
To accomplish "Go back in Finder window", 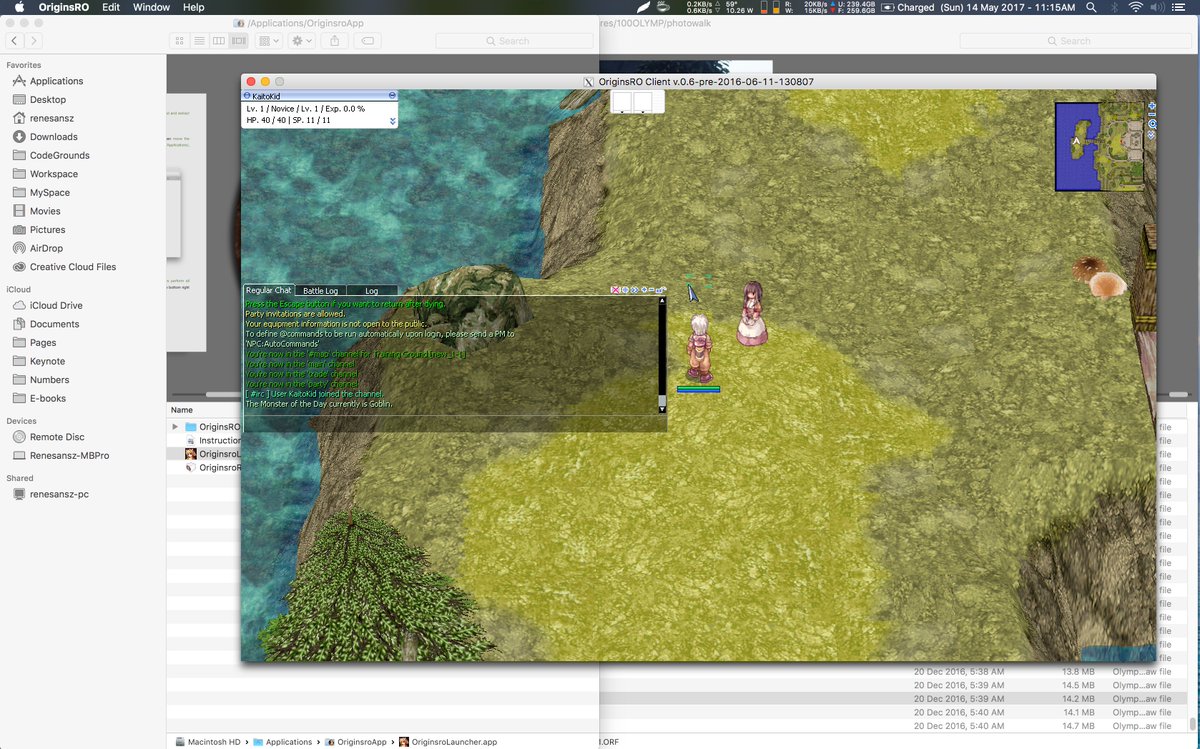I will 15,41.
